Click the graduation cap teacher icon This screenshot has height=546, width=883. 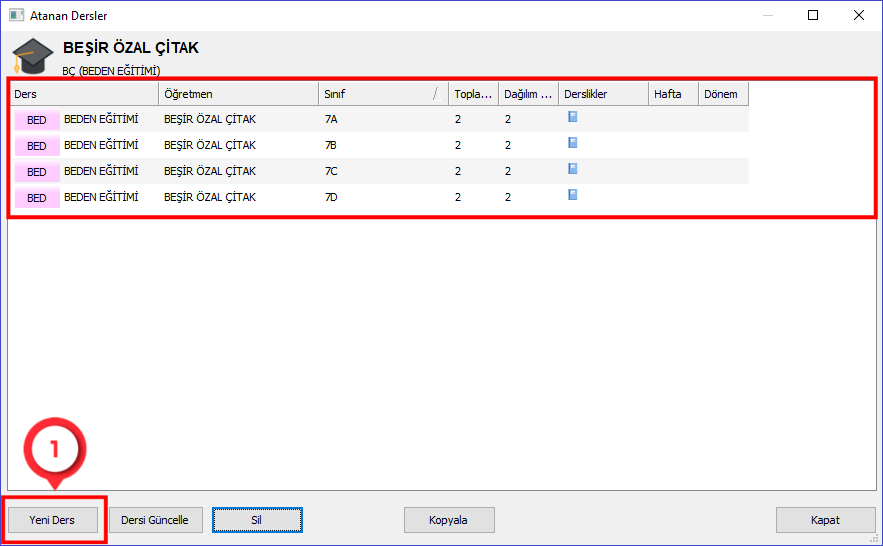coord(33,56)
